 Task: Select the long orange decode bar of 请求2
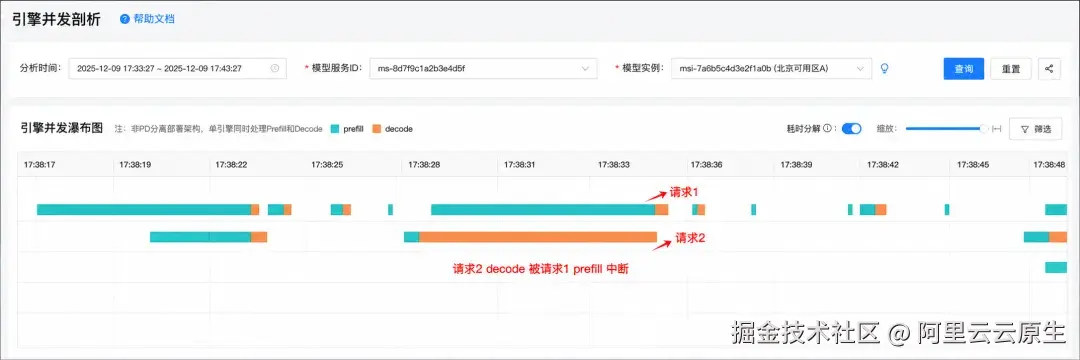pos(537,237)
